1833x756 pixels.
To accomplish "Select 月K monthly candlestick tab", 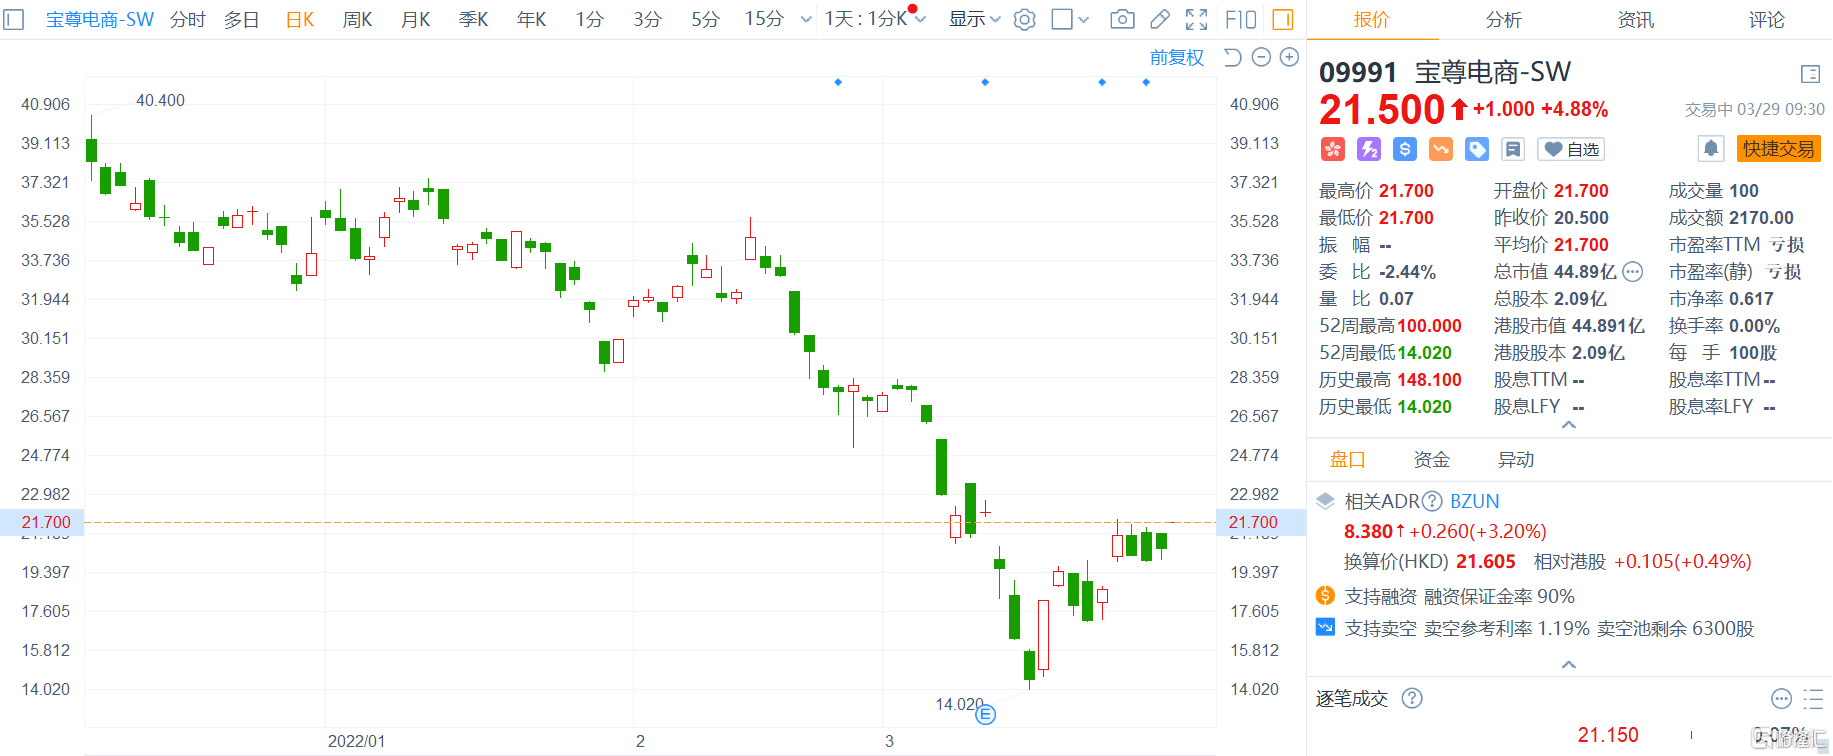I will (x=415, y=19).
